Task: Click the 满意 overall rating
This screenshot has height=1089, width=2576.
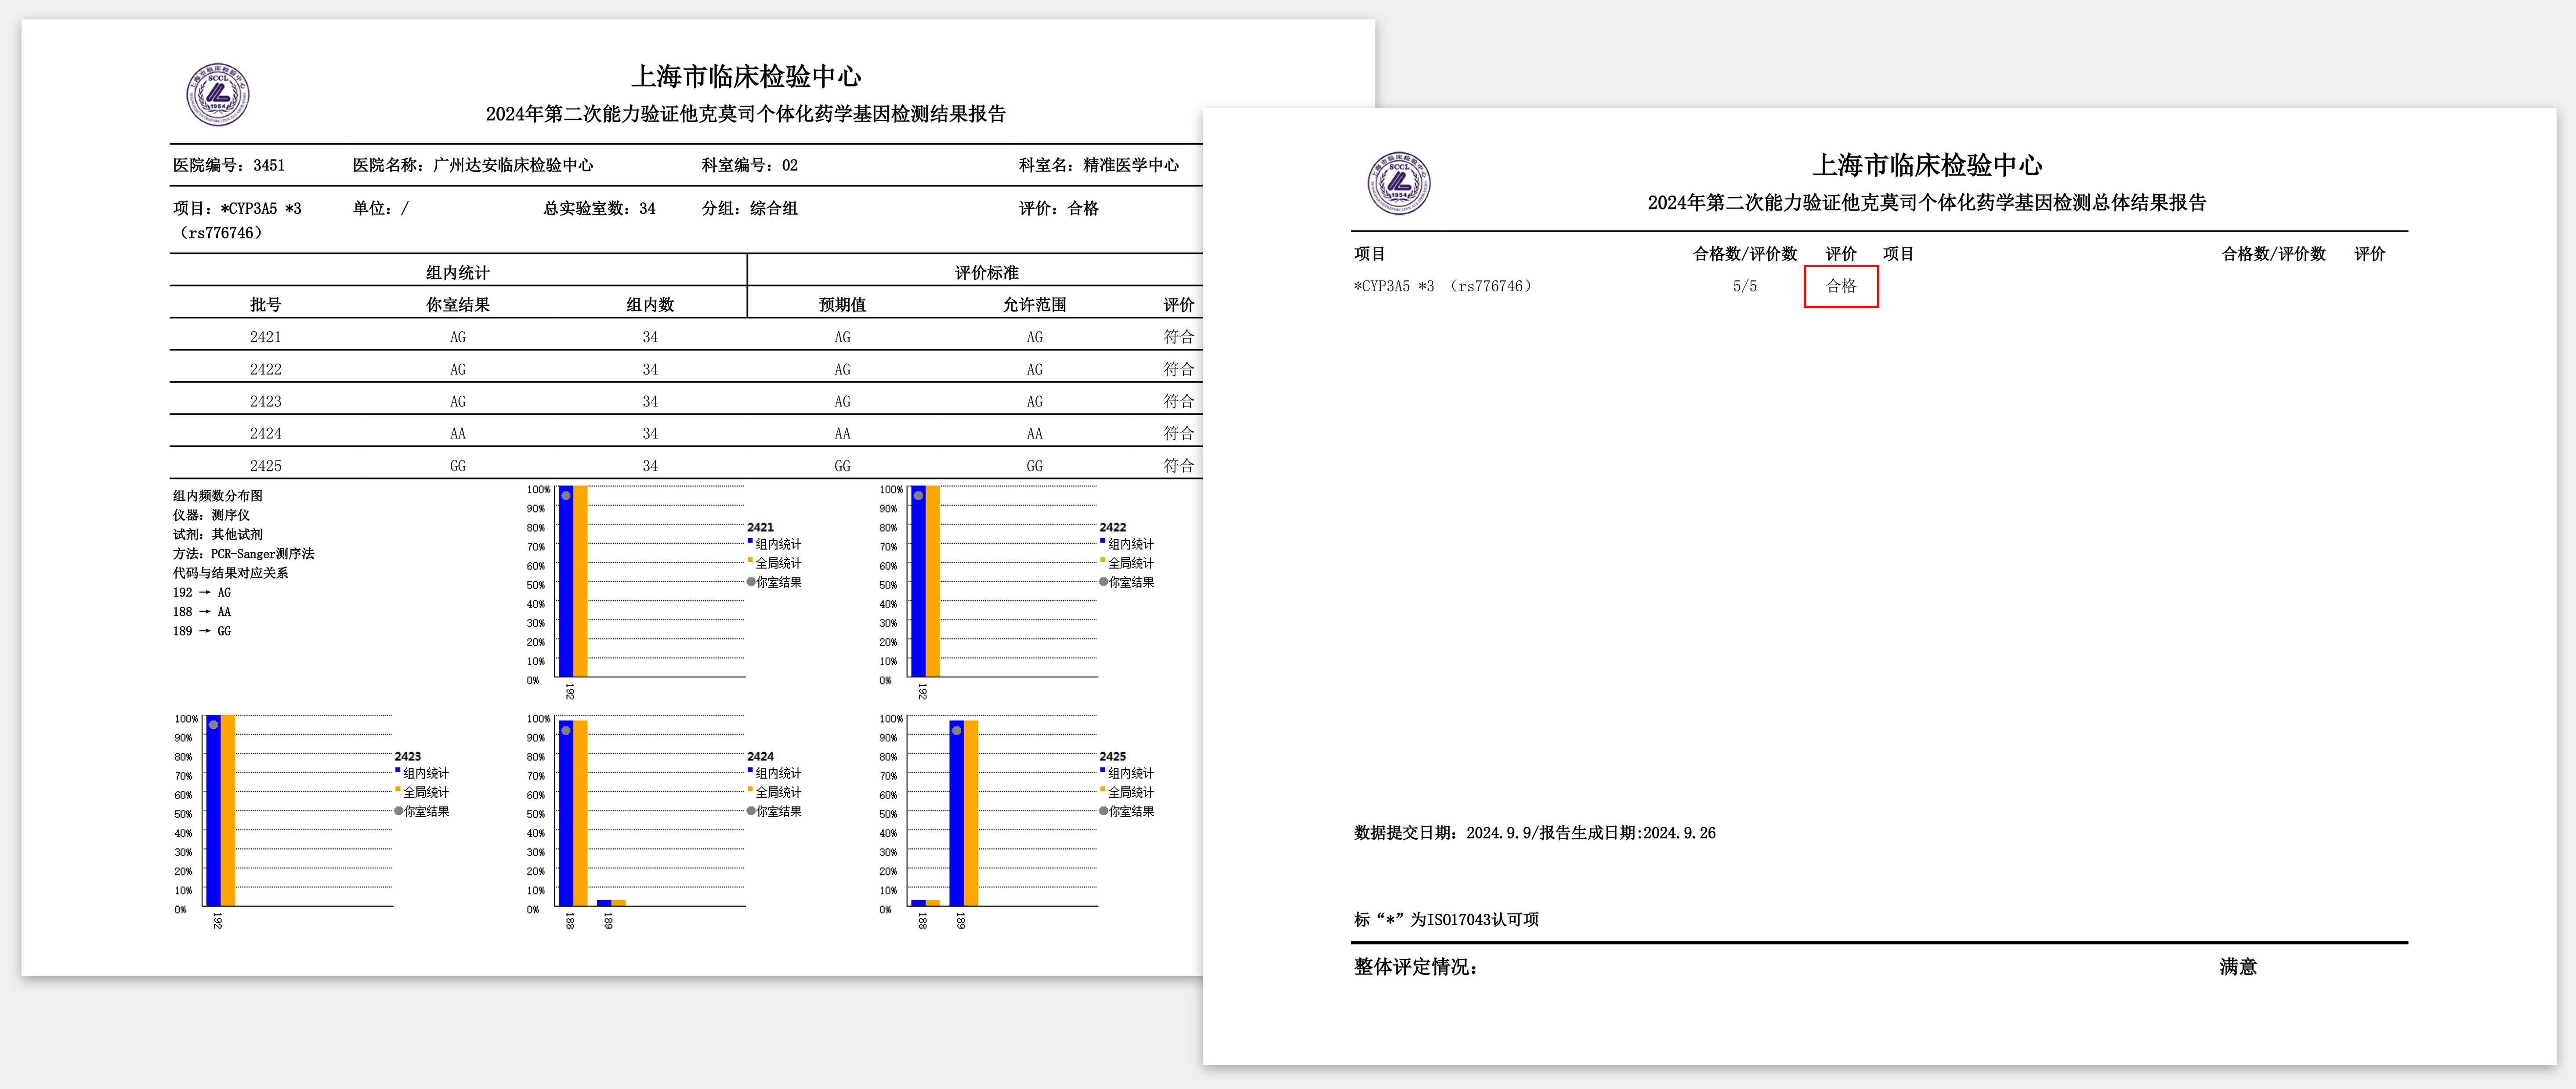Action: (x=2238, y=967)
